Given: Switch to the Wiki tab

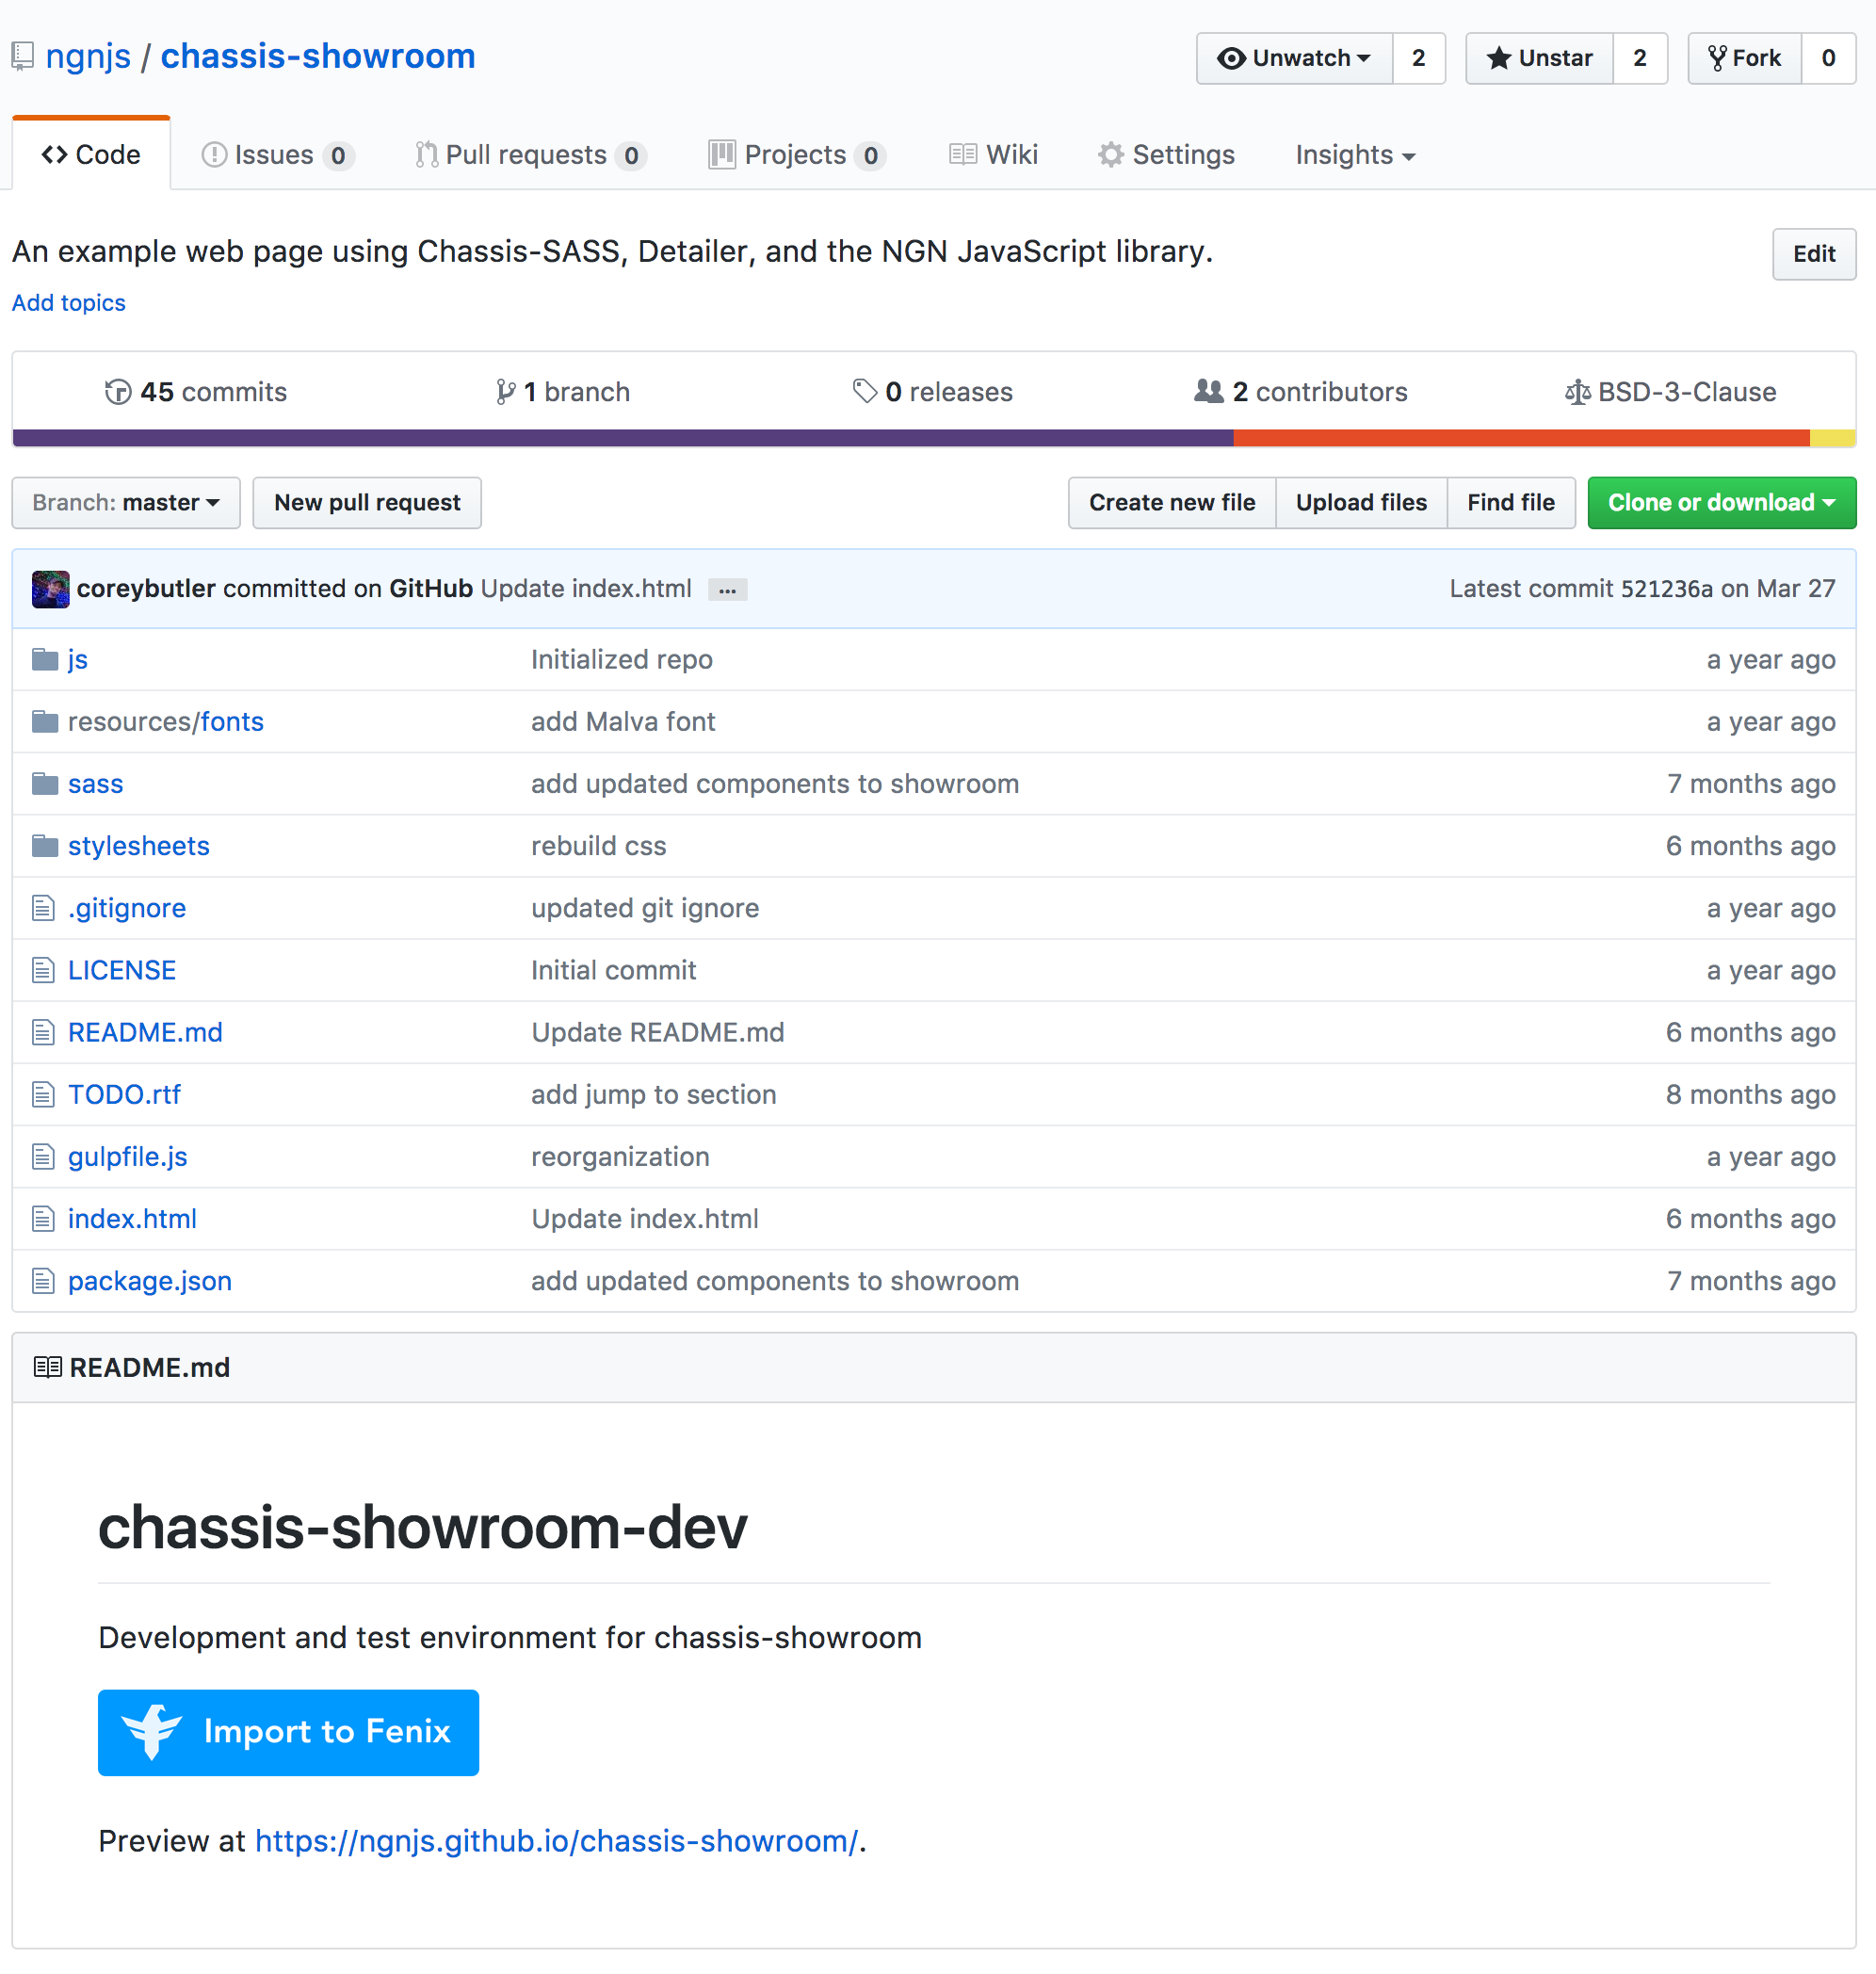Looking at the screenshot, I should click(994, 154).
